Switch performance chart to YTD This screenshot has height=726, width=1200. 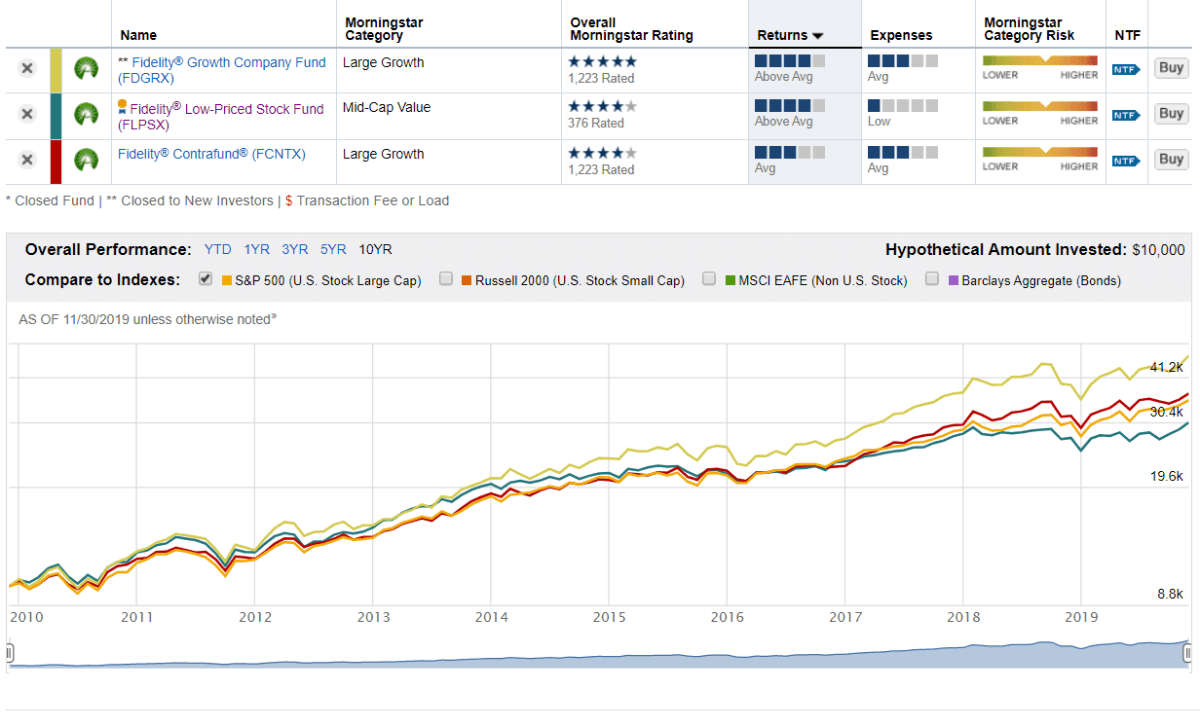click(x=218, y=250)
